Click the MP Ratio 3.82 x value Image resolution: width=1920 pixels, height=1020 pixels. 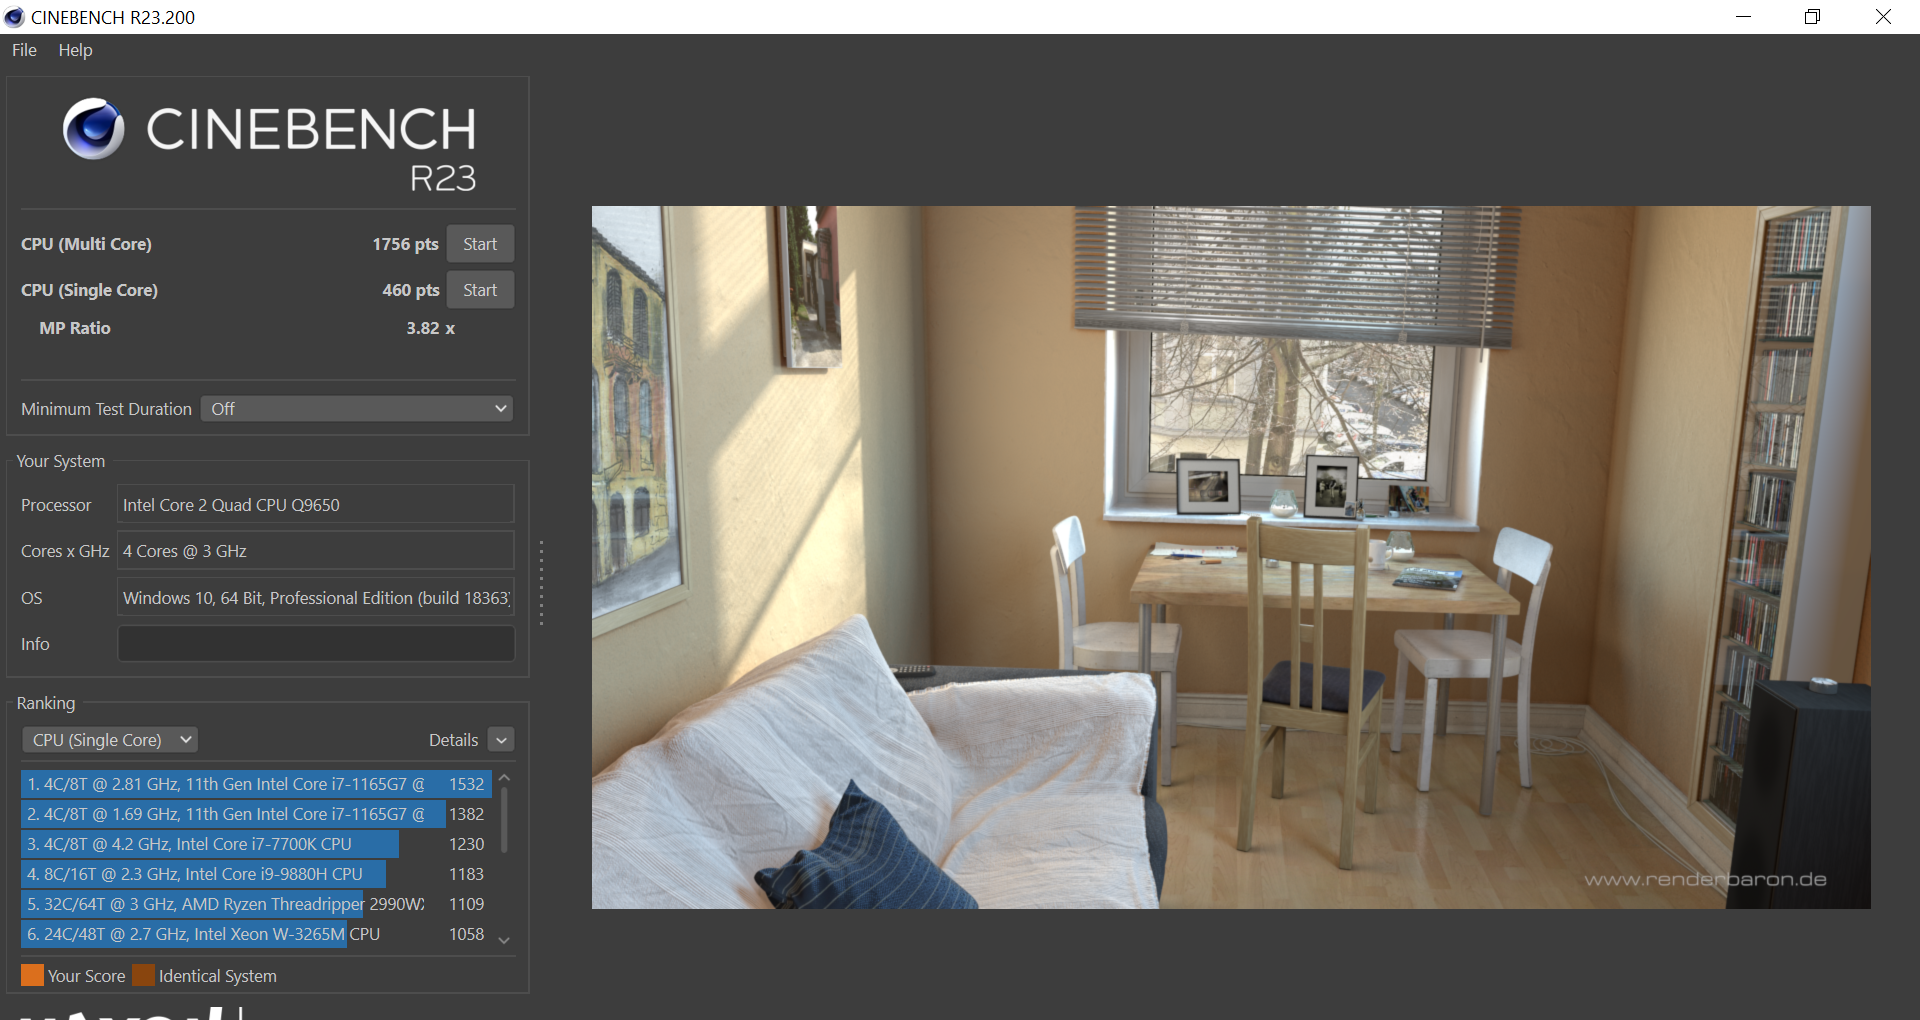(x=430, y=328)
